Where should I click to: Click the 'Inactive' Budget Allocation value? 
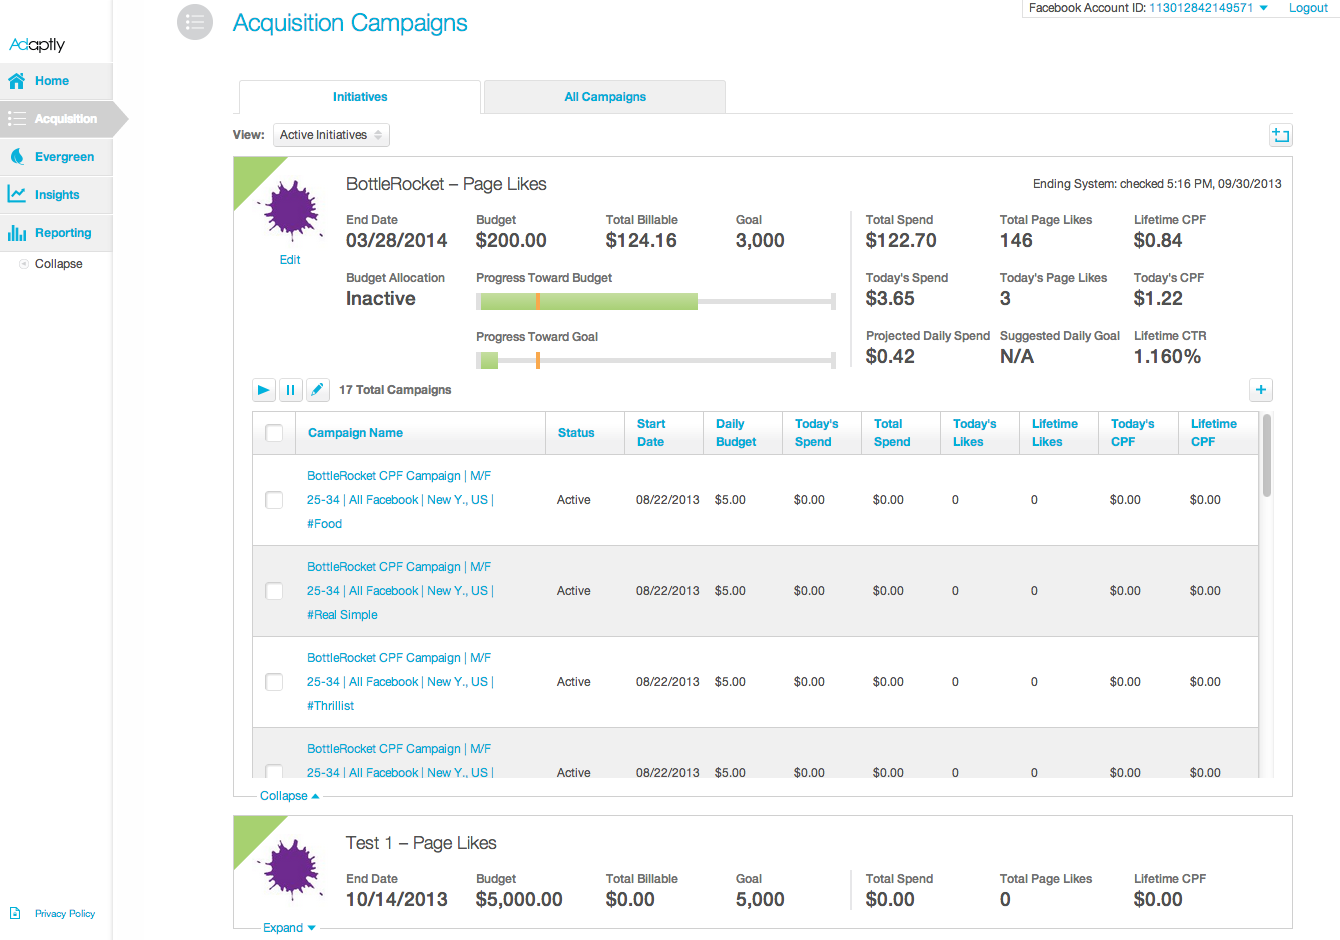(x=381, y=298)
